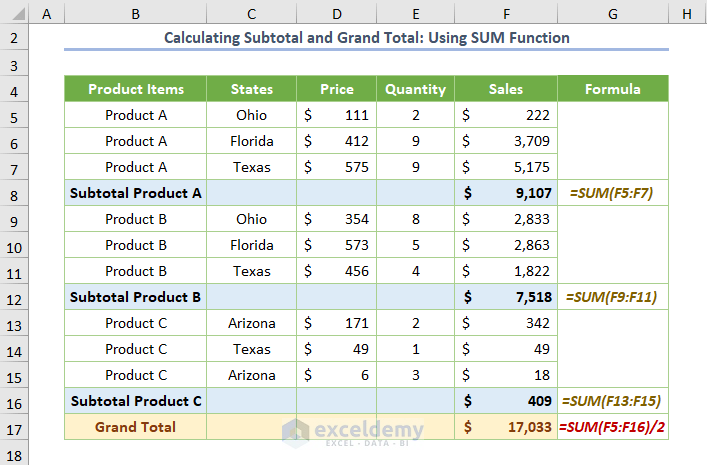Viewport: 707px width, 465px height.
Task: Click the Formula header cell
Action: click(612, 89)
